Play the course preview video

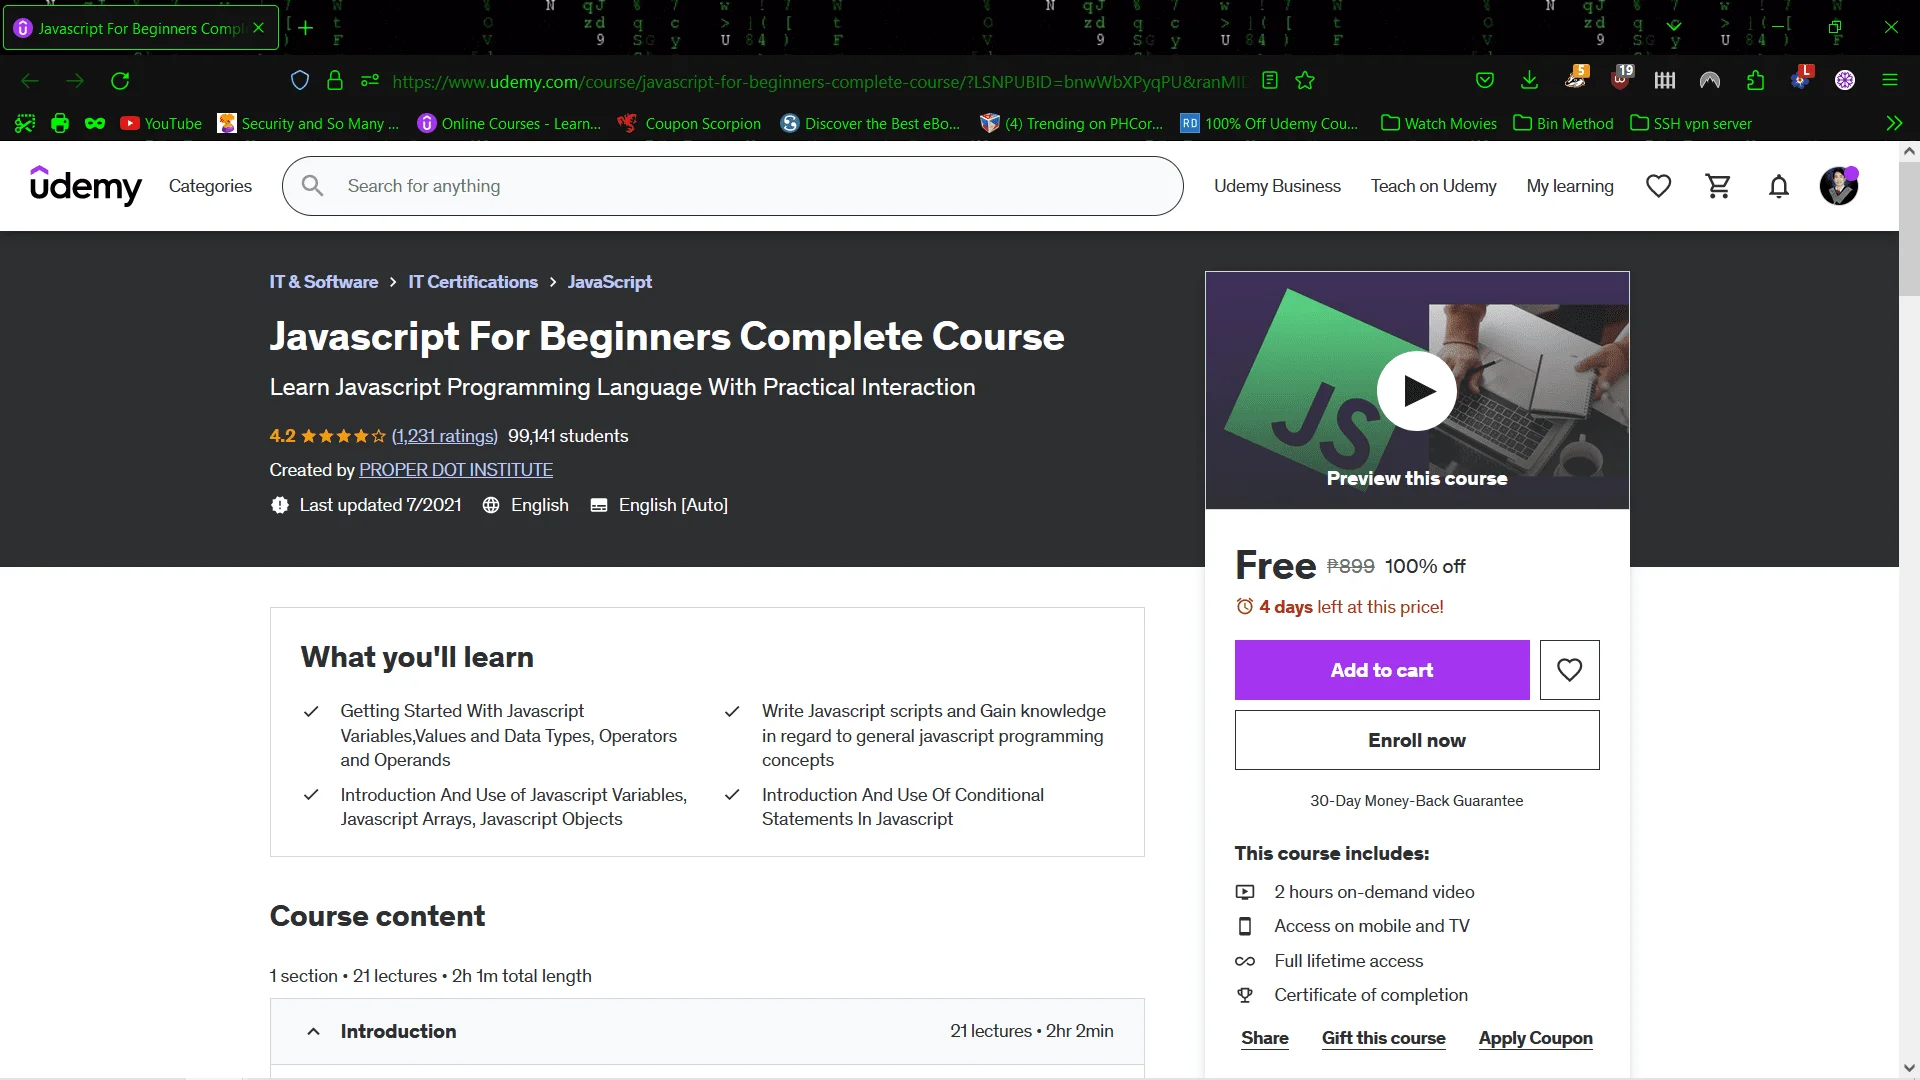[x=1416, y=391]
